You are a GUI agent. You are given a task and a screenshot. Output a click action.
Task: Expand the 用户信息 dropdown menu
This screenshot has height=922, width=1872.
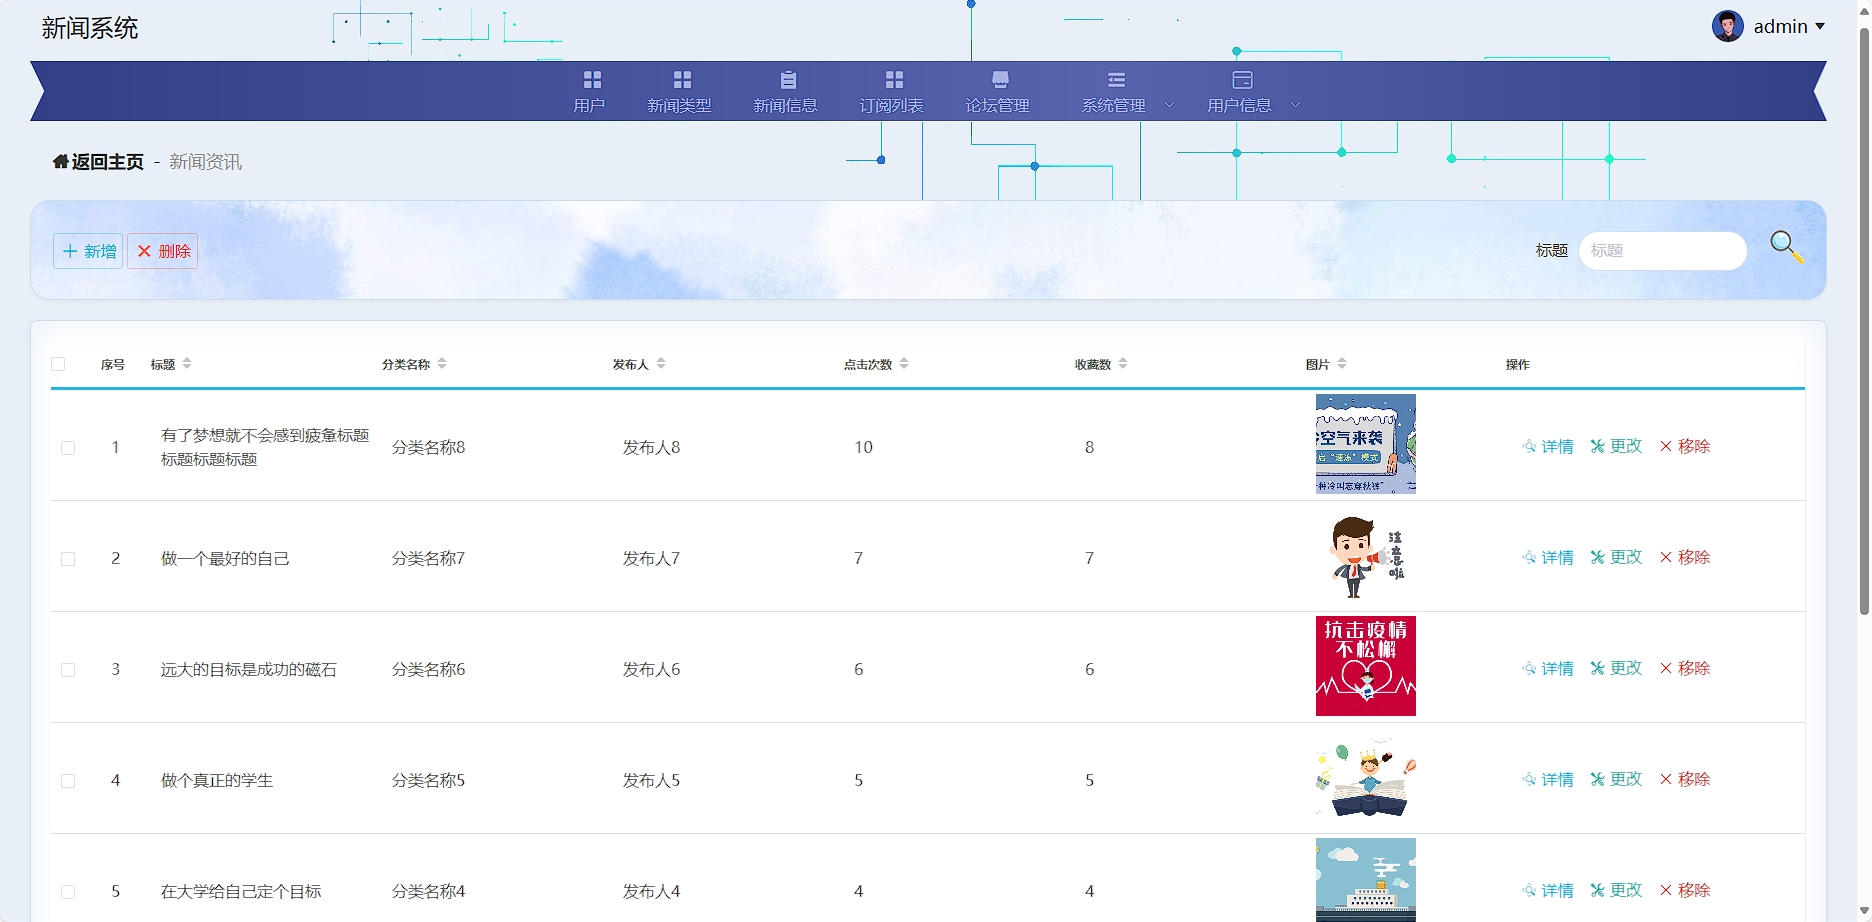pyautogui.click(x=1295, y=105)
